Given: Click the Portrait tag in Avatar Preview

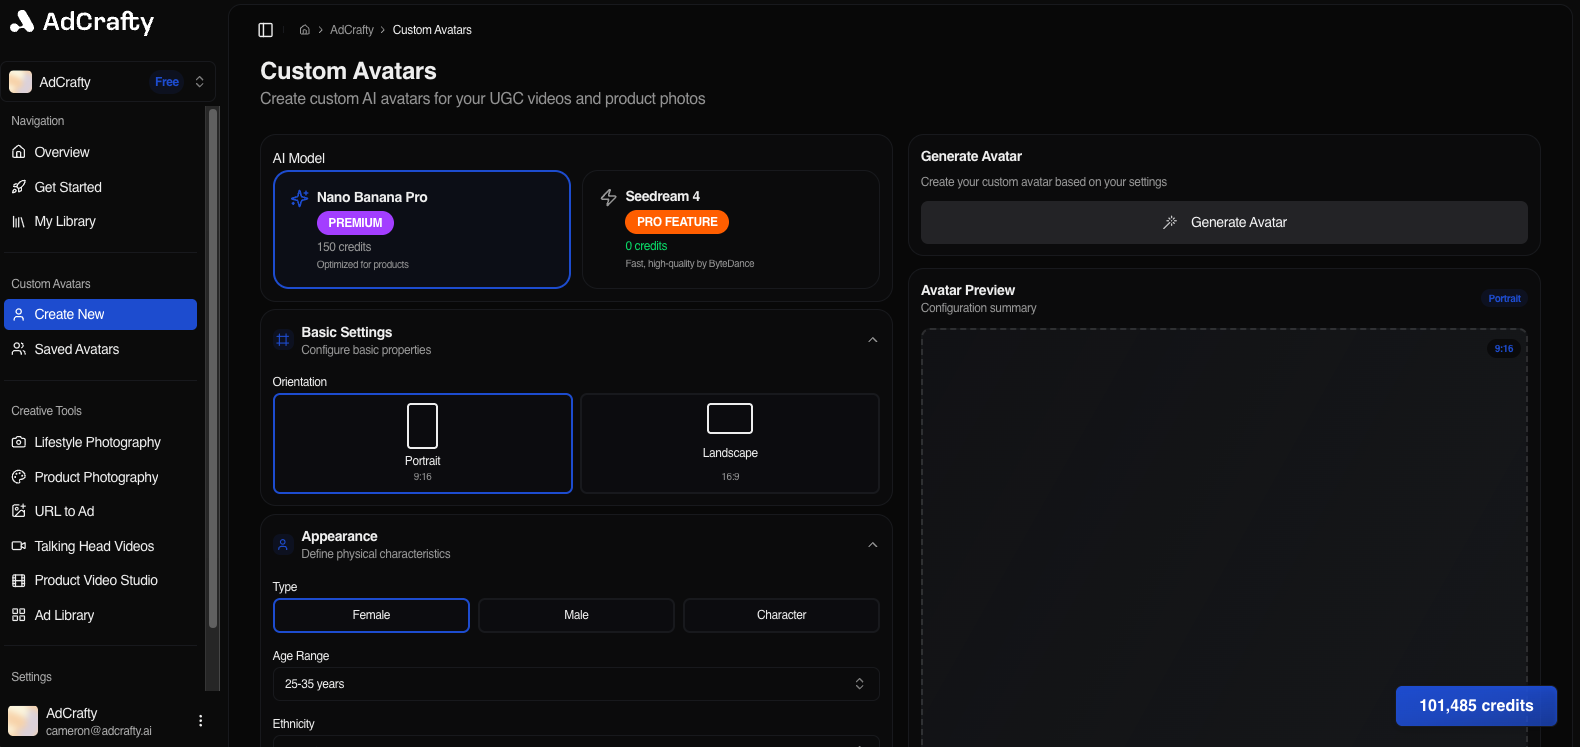Looking at the screenshot, I should (1504, 299).
